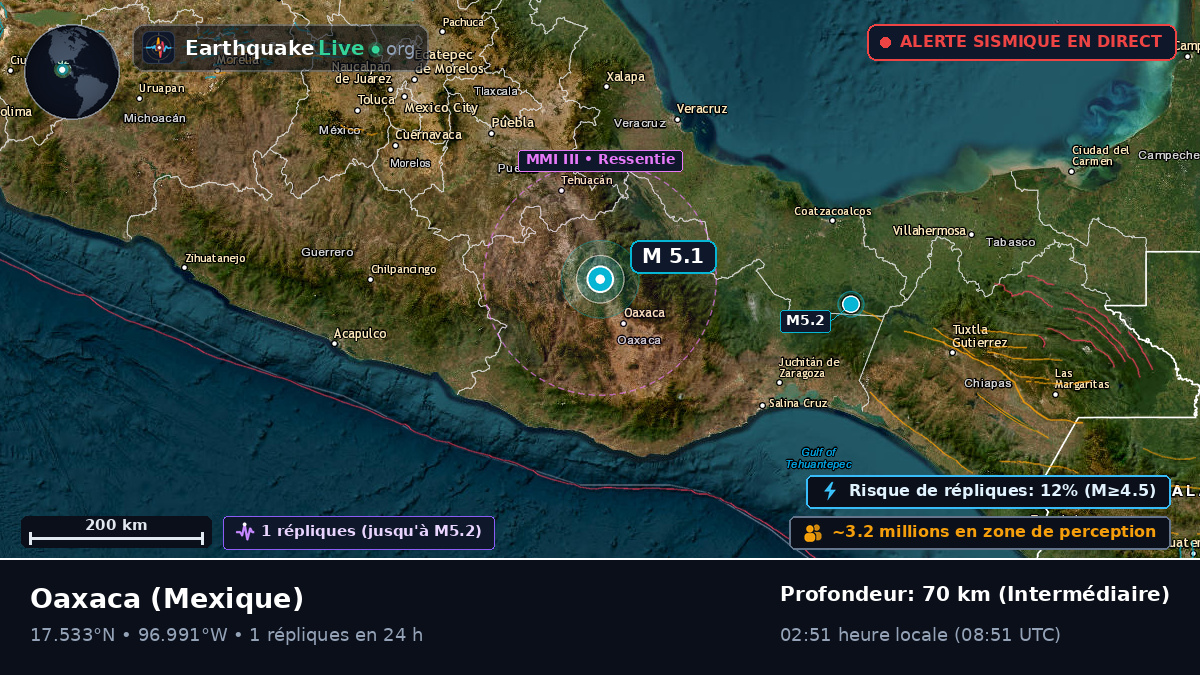Viewport: 1200px width, 675px height.
Task: Click the 02:51 heure locale time text
Action: 920,635
